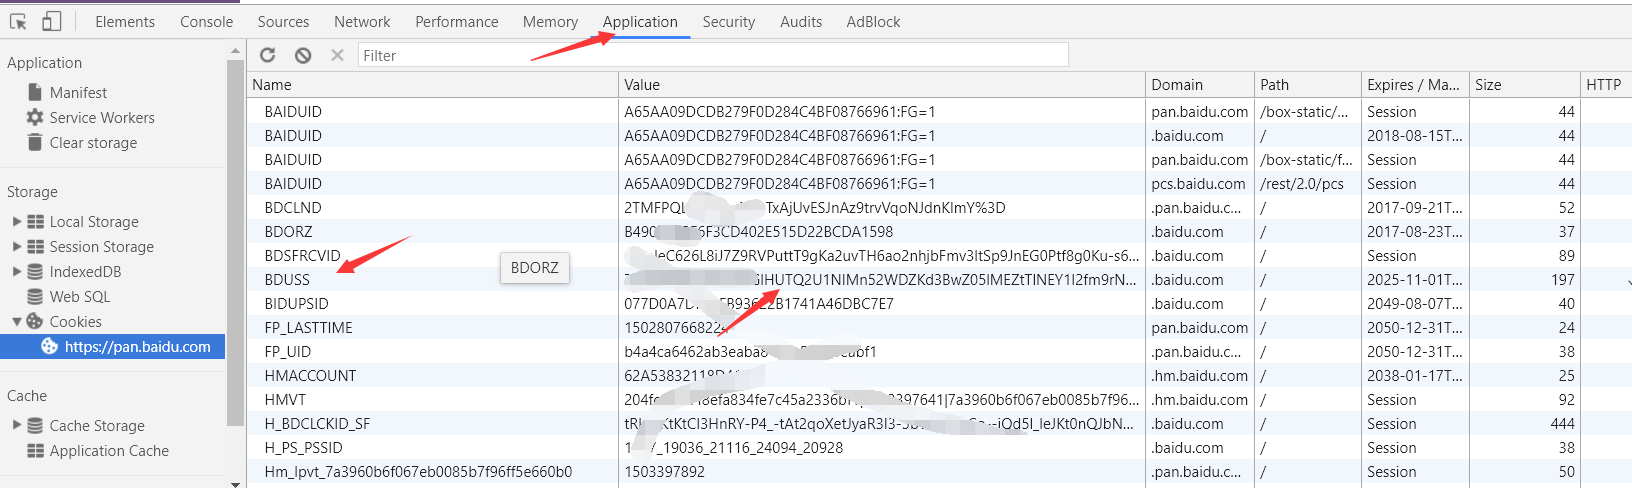
Task: Click the cookie Filter input field
Action: [x=713, y=55]
